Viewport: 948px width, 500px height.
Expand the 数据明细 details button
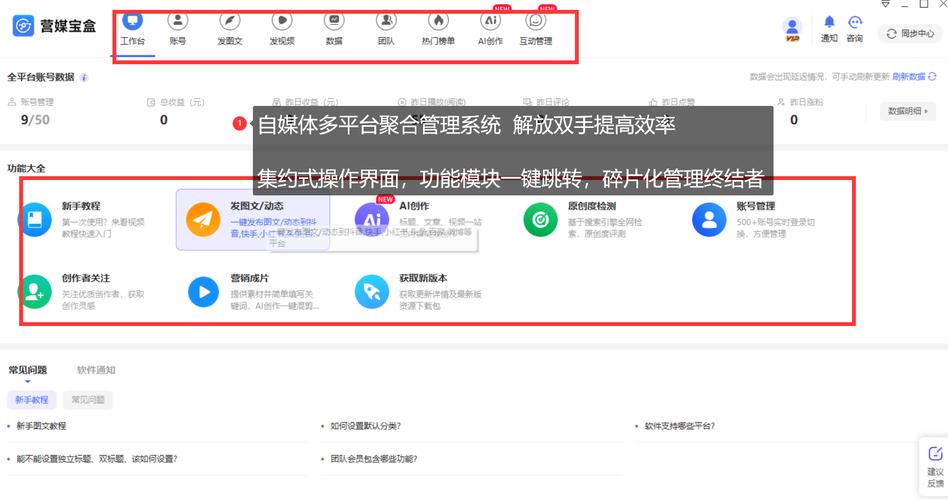907,112
